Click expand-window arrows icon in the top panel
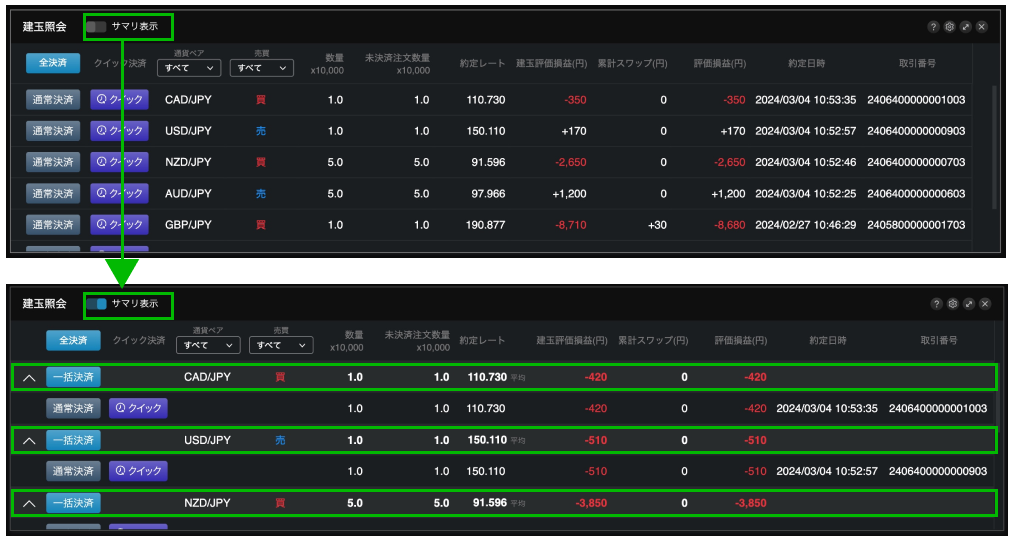Screen dimensions: 1010x557 coord(966,27)
